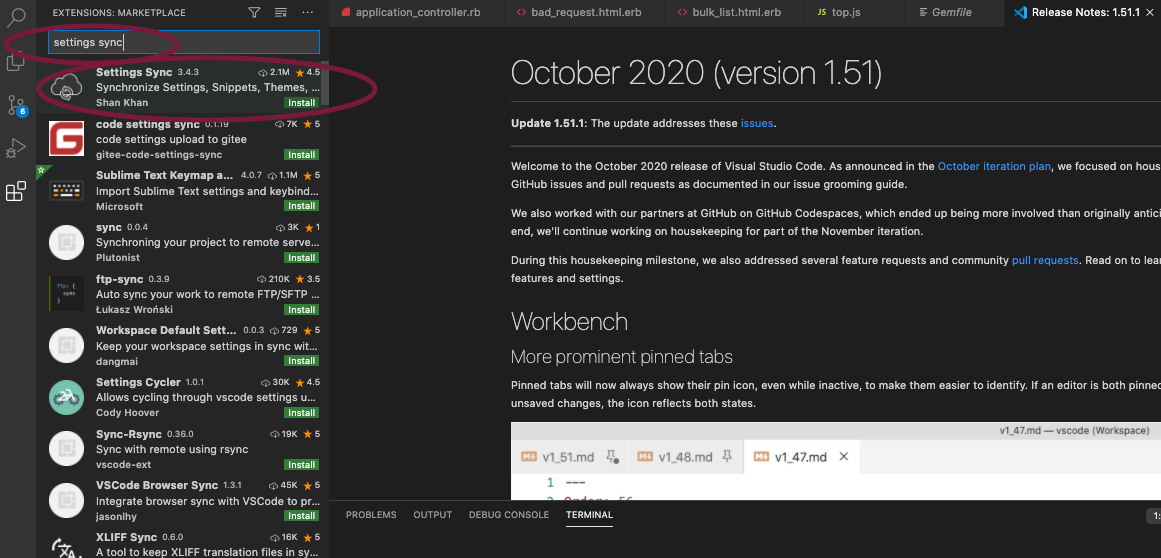Filter extensions with the funnel icon
Screen dimensions: 1161x558
click(x=254, y=13)
